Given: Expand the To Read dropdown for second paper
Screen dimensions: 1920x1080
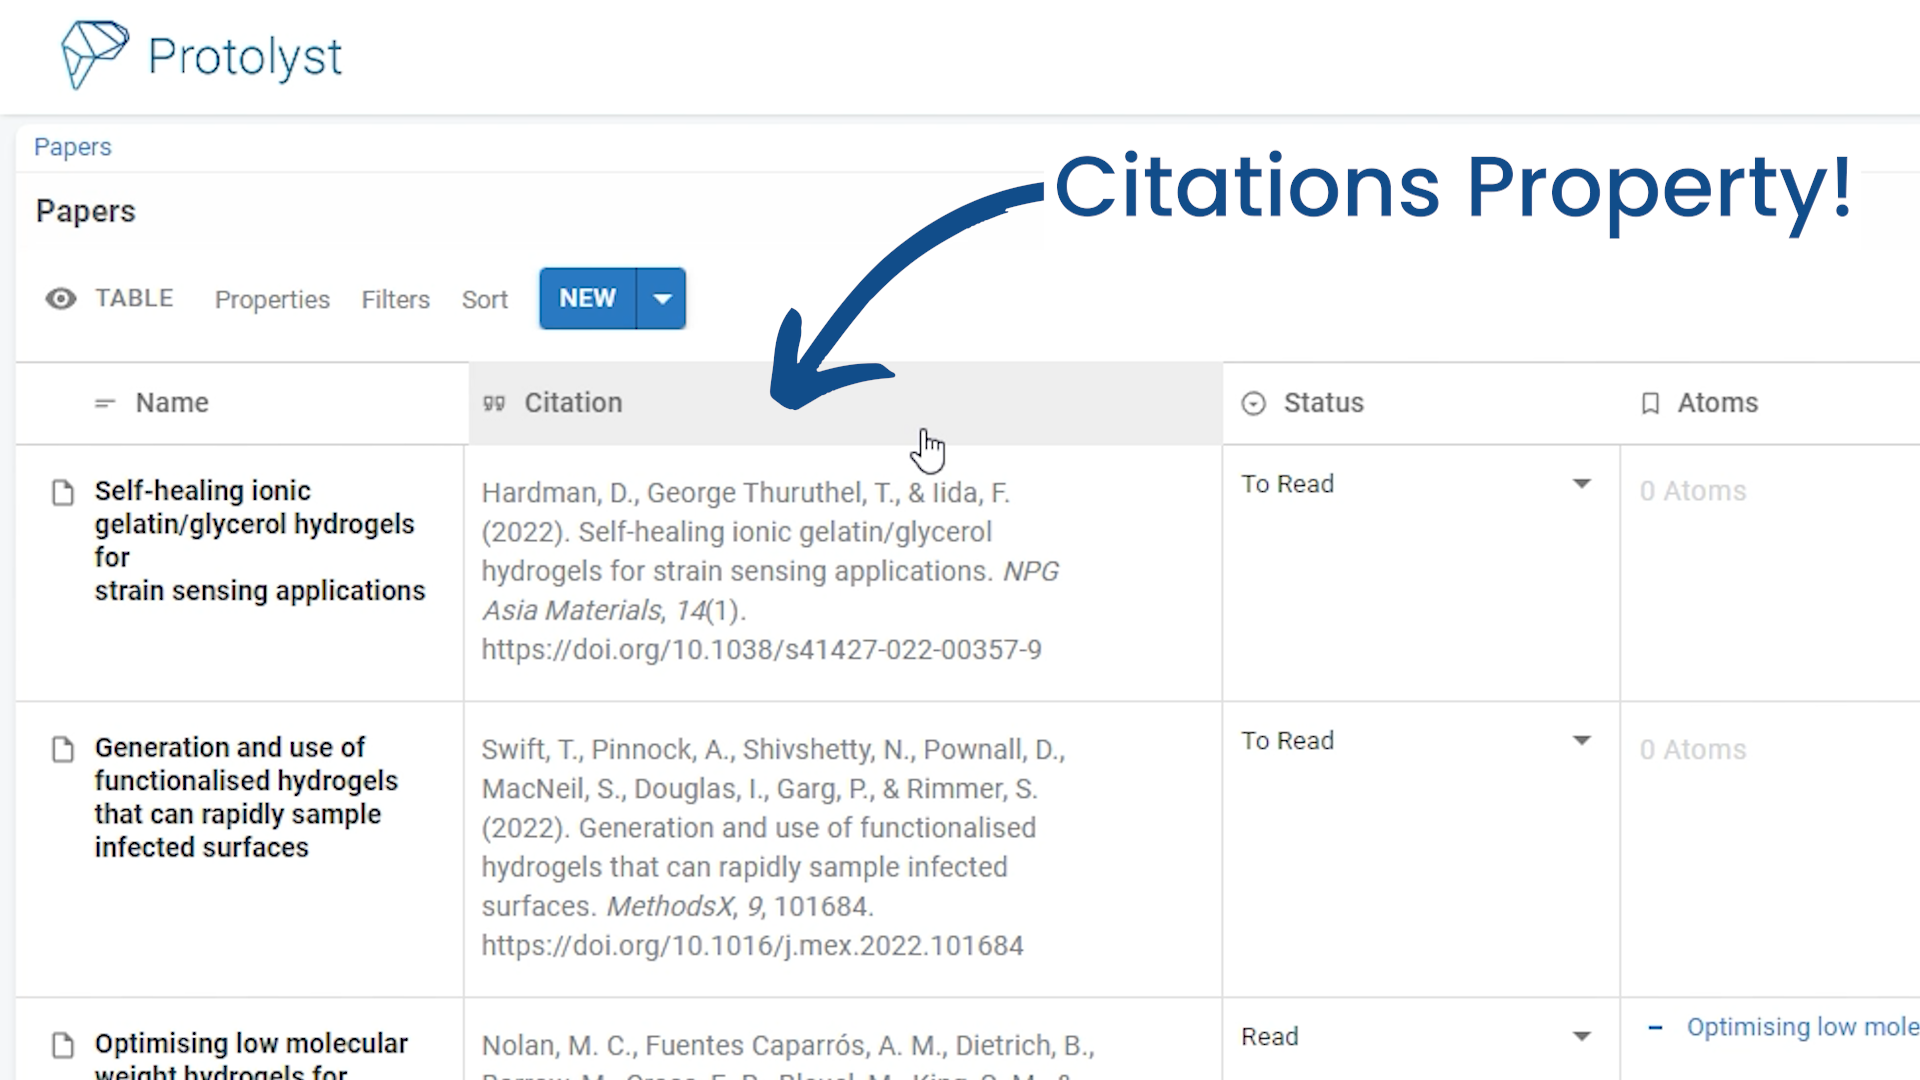Looking at the screenshot, I should pos(1580,740).
